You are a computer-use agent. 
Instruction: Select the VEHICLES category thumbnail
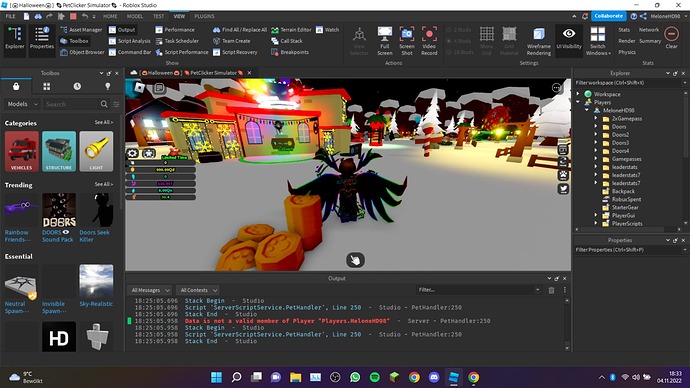(x=22, y=151)
